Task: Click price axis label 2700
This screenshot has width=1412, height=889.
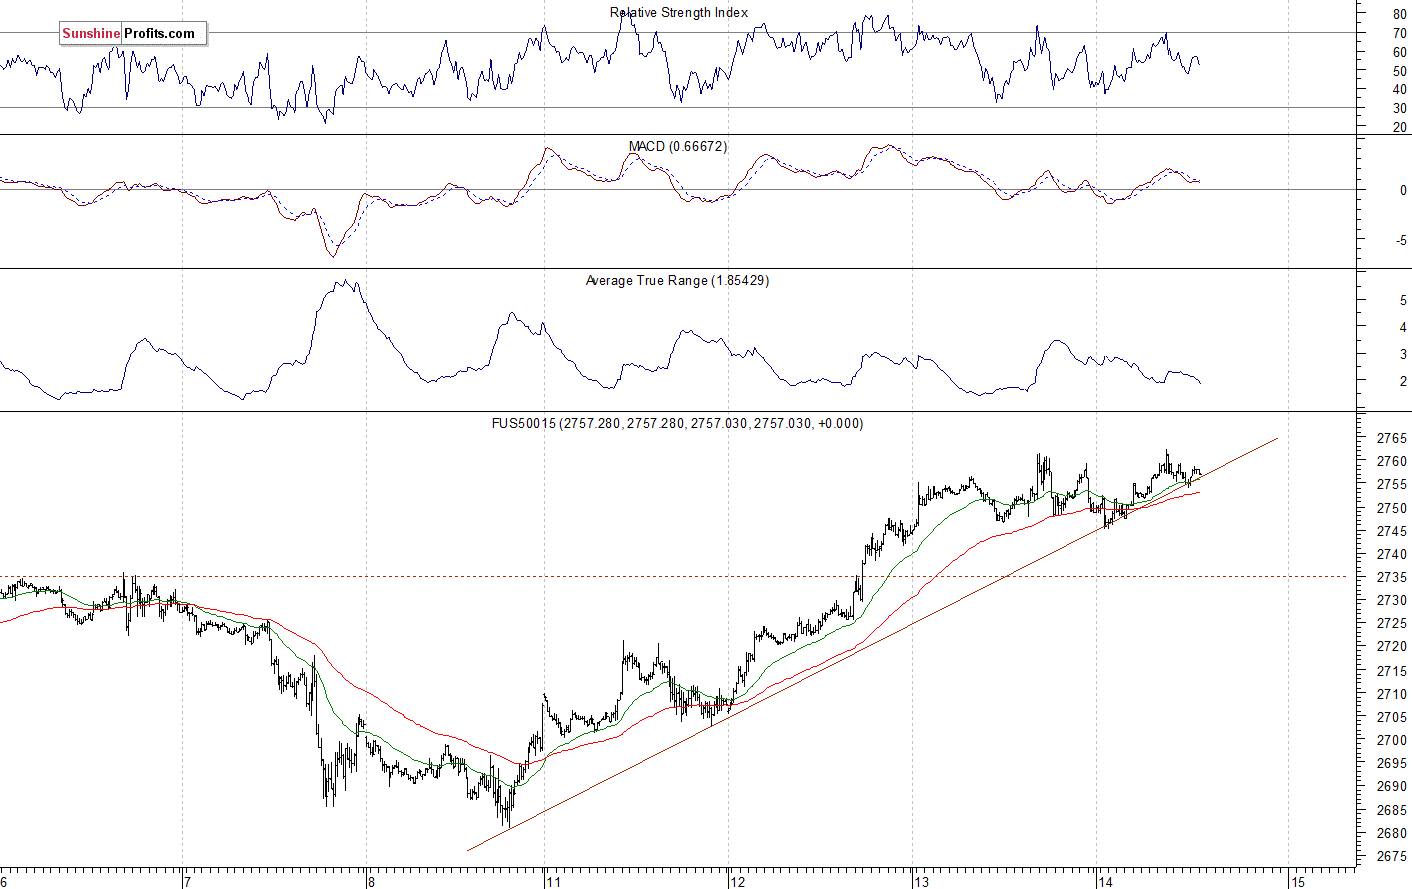Action: (1392, 740)
